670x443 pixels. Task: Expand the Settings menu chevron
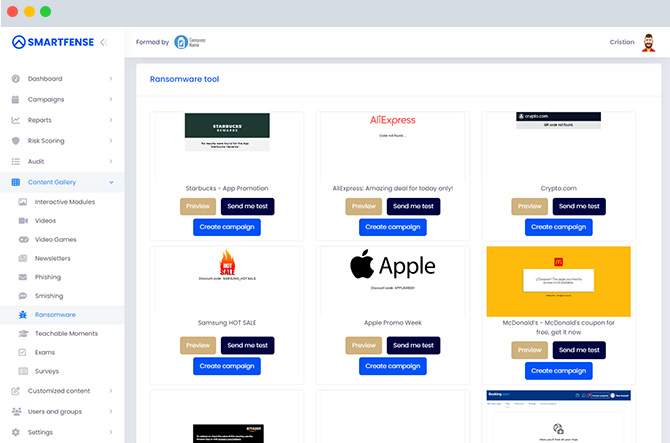click(x=111, y=432)
